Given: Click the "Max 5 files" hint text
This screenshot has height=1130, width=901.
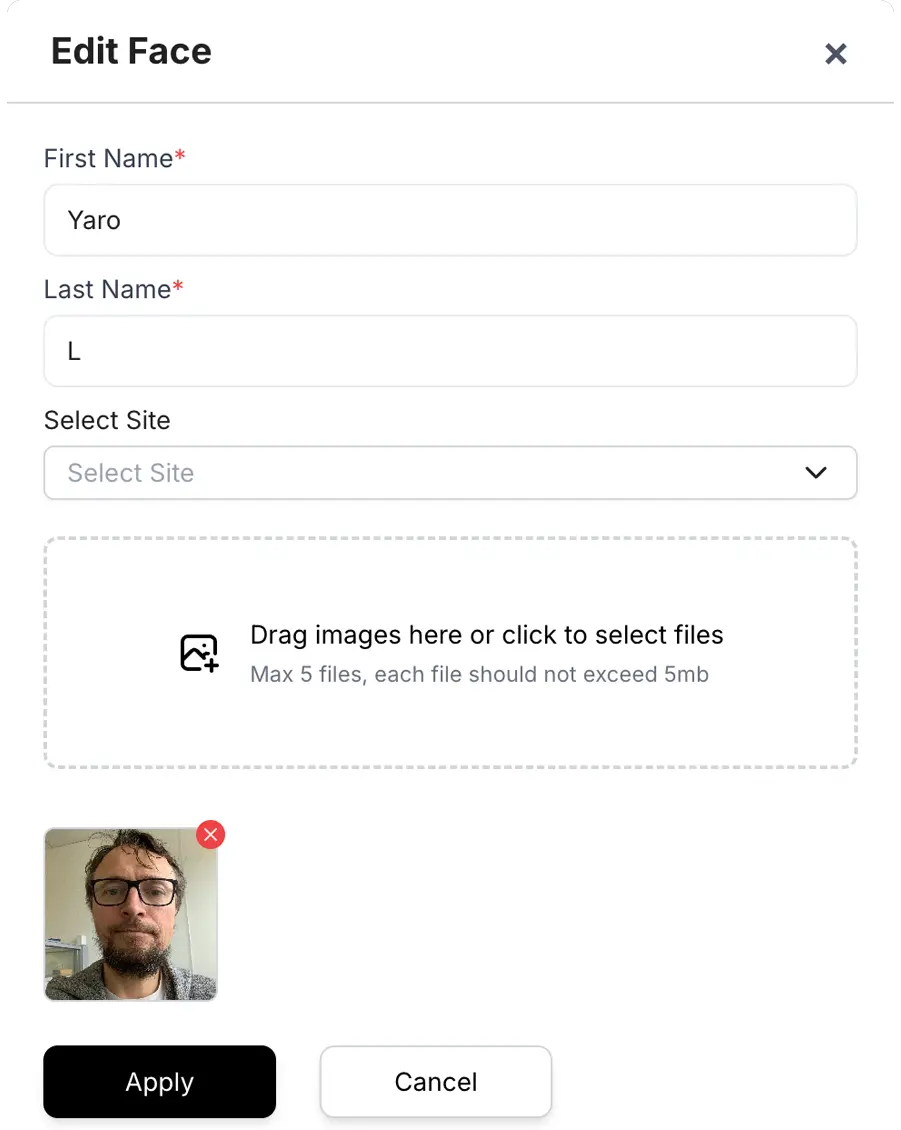Looking at the screenshot, I should (479, 674).
